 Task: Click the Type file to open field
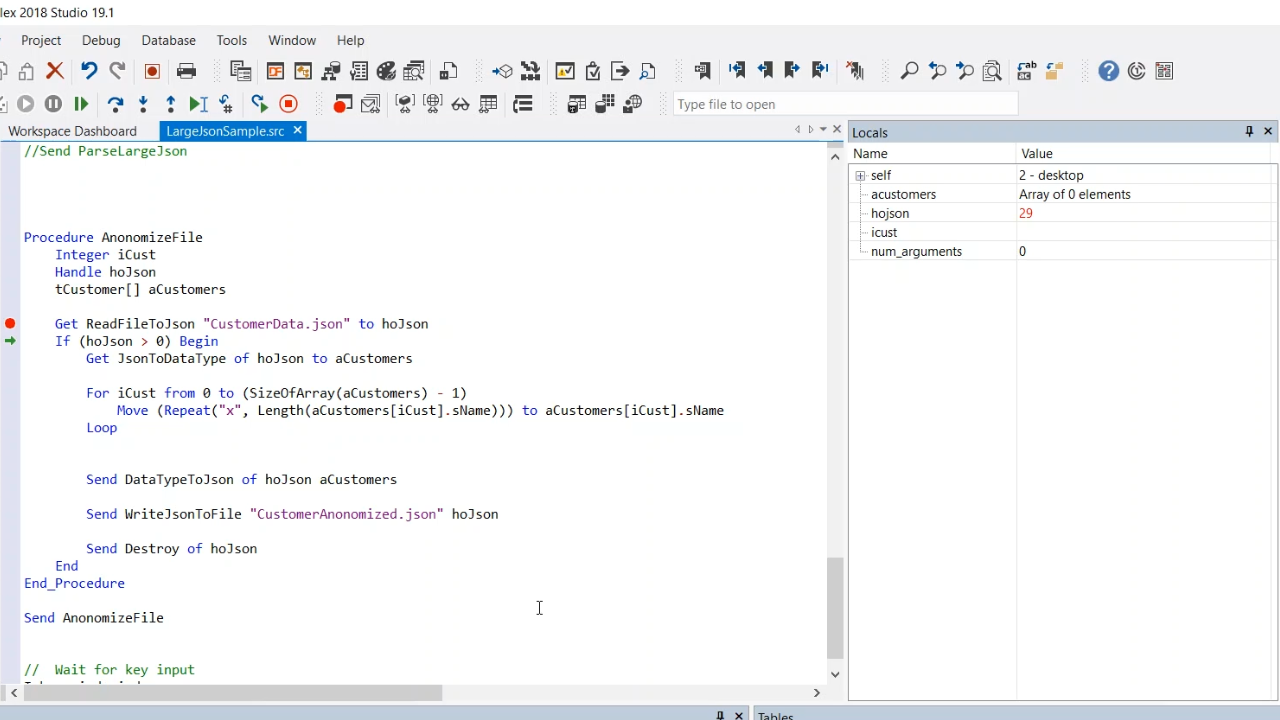(x=845, y=104)
